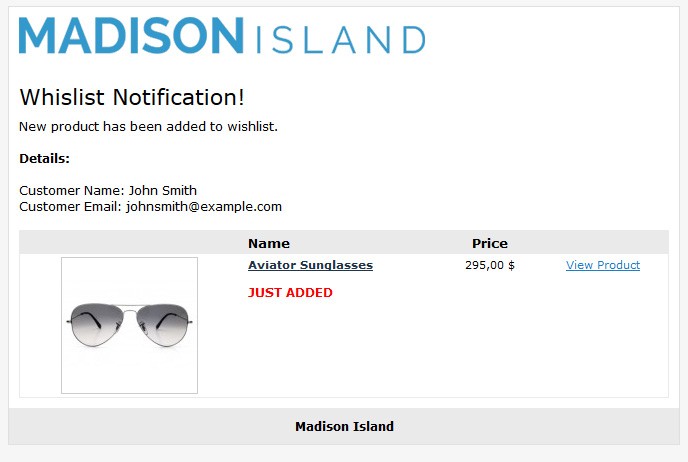Click the Aviator Sunglasses product thumbnail
The width and height of the screenshot is (688, 462).
tap(129, 325)
